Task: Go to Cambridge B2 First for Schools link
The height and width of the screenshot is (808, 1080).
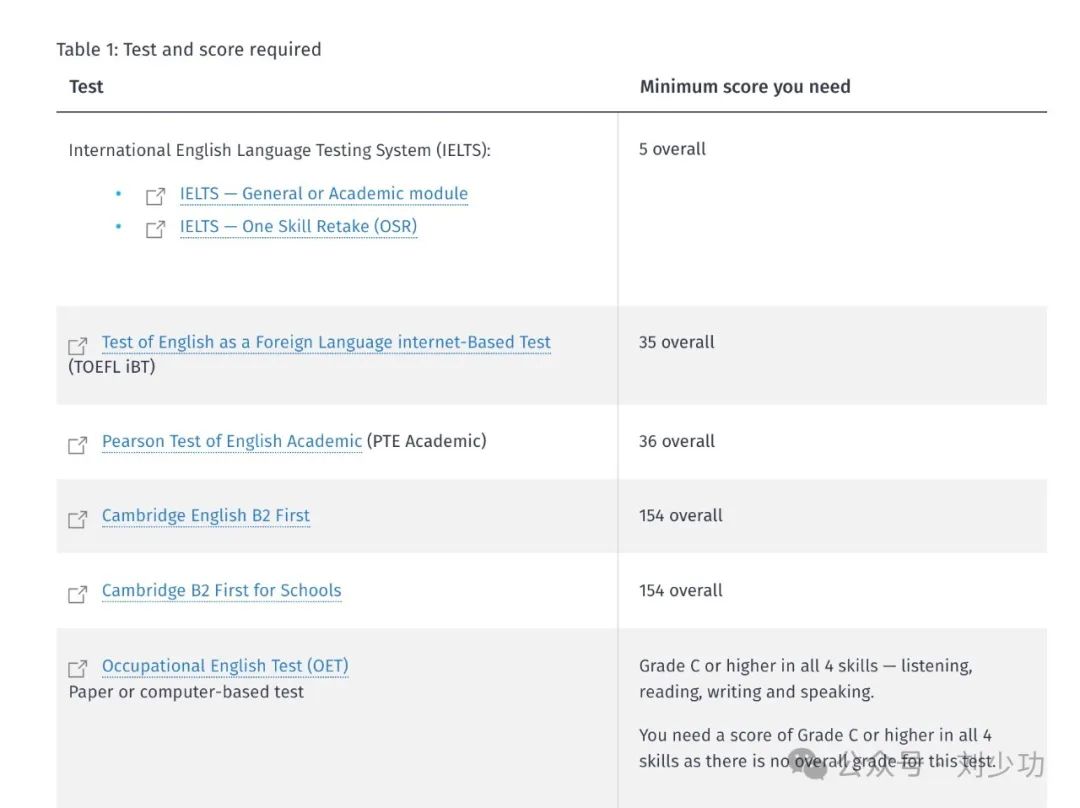Action: point(221,591)
